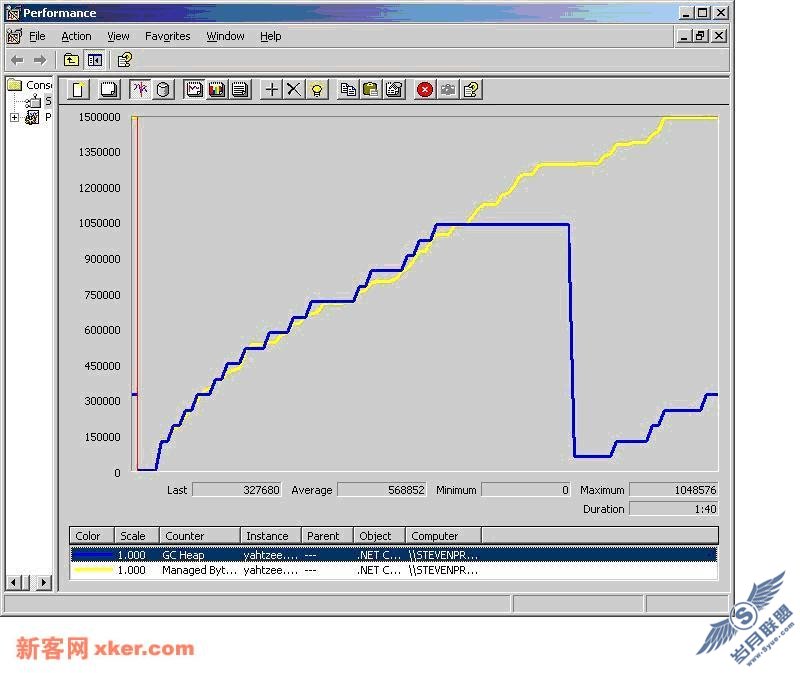Viewport: 800px width, 673px height.
Task: Toggle the Highlight lightbulb button
Action: [317, 90]
